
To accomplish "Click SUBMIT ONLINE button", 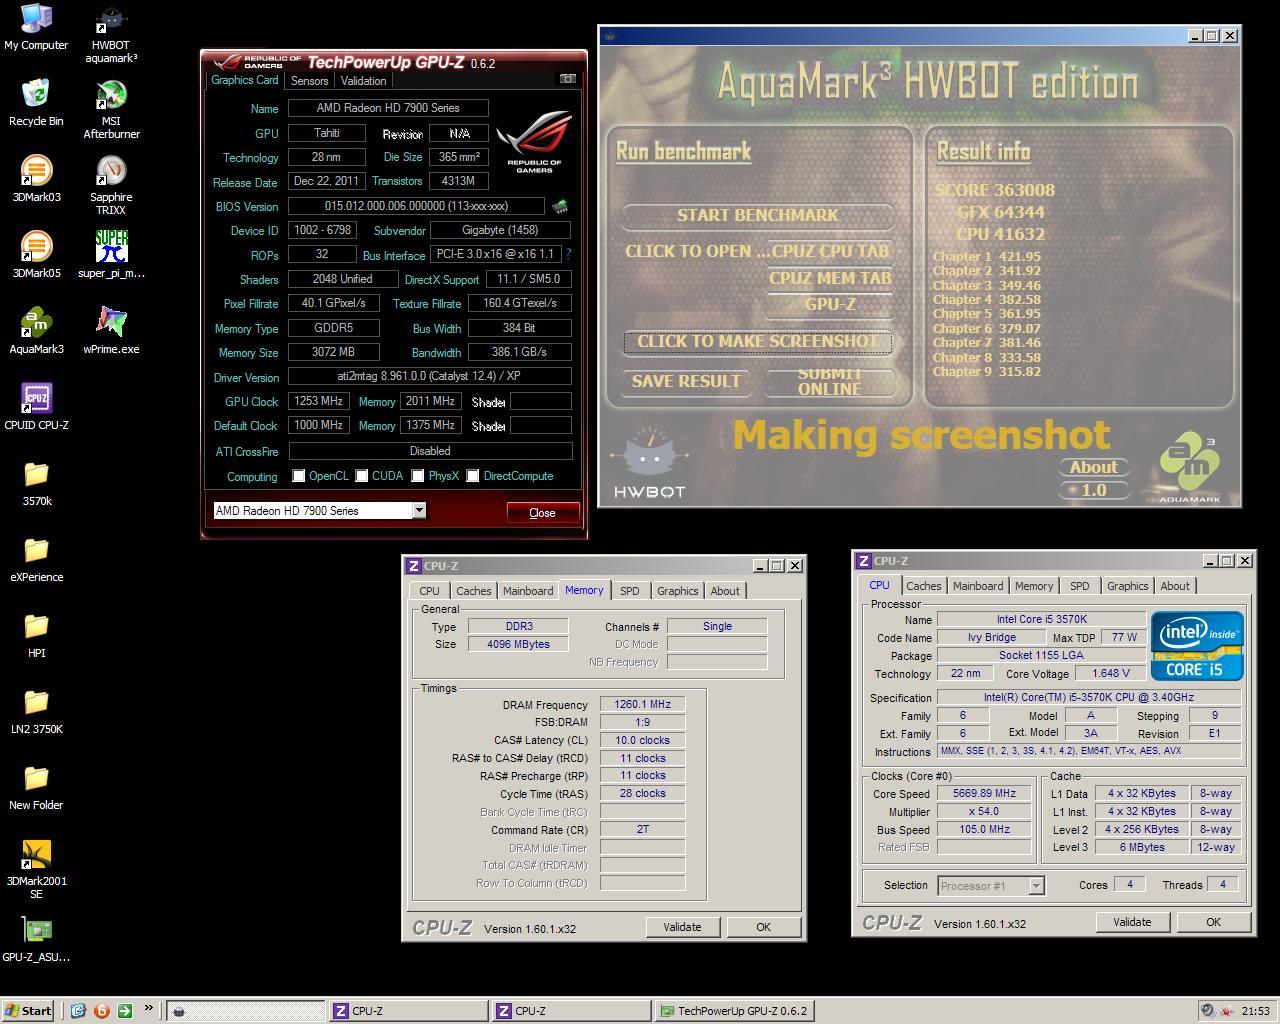I will point(829,381).
